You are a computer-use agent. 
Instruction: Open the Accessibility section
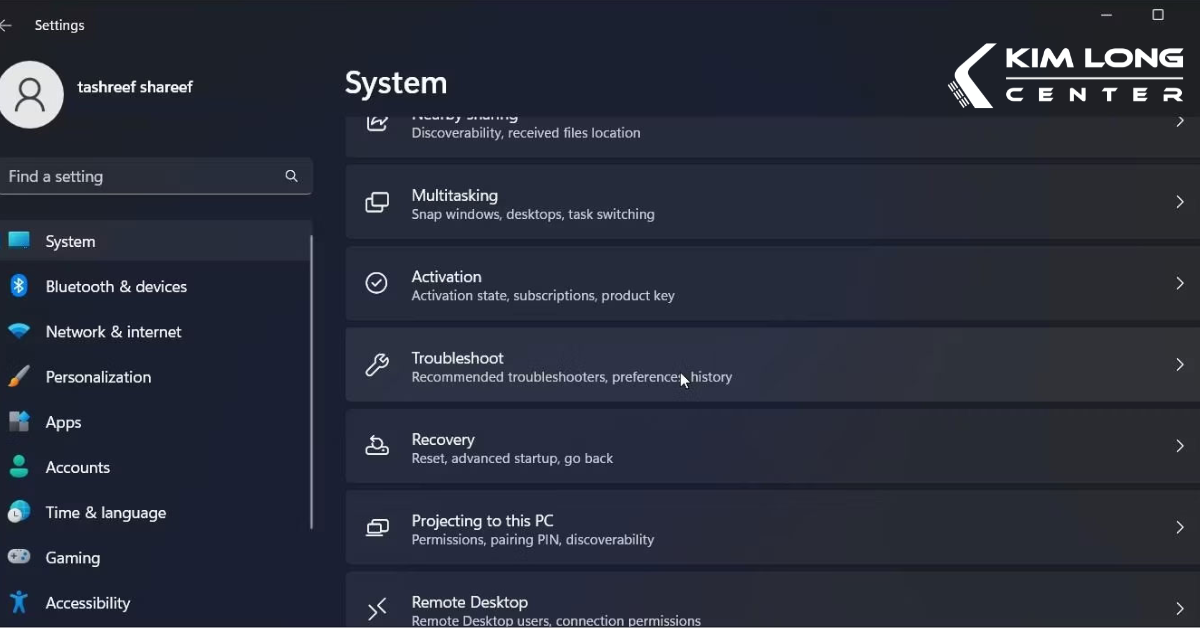point(88,603)
